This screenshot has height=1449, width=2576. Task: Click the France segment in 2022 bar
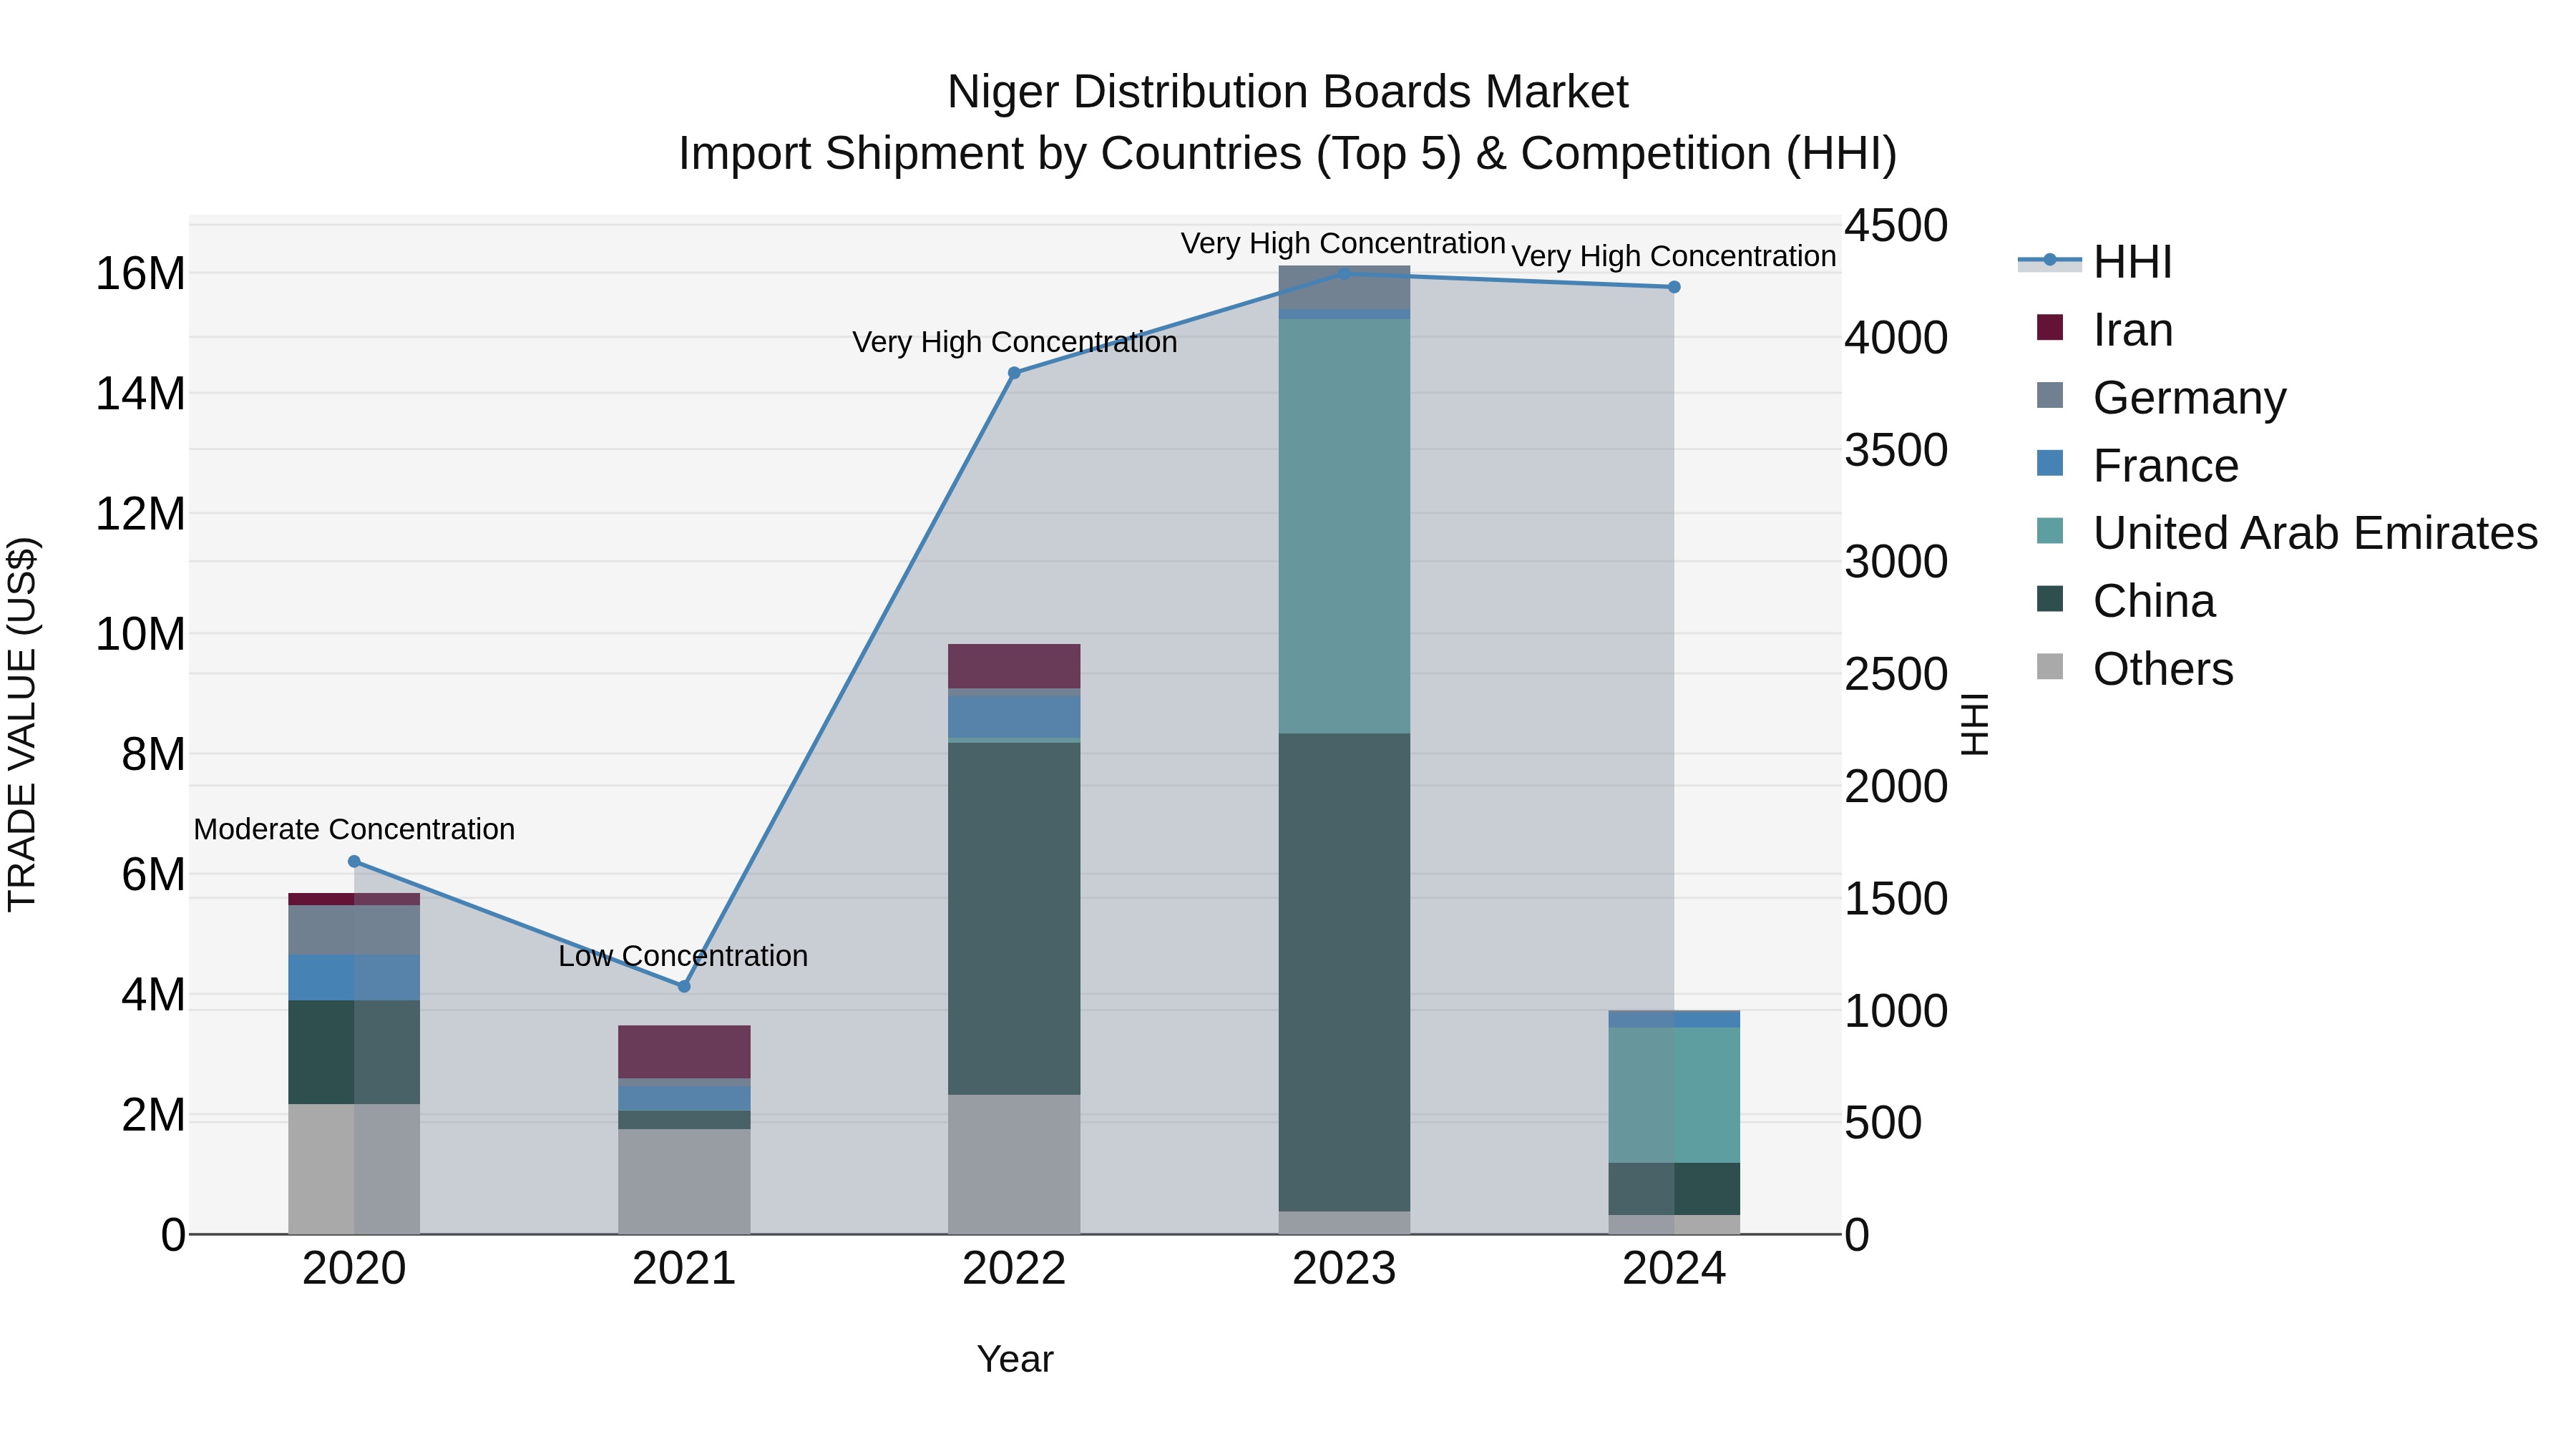(x=1014, y=717)
